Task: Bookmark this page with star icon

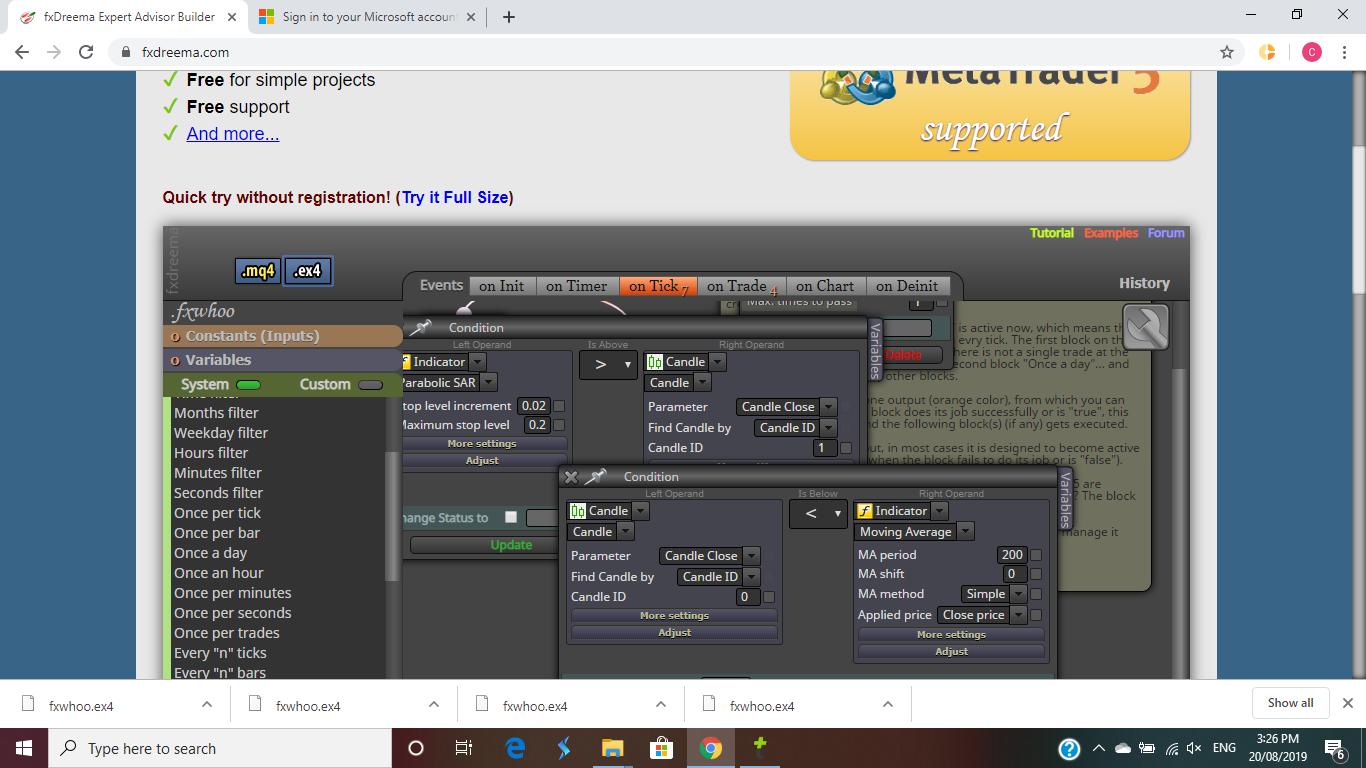Action: click(x=1227, y=52)
